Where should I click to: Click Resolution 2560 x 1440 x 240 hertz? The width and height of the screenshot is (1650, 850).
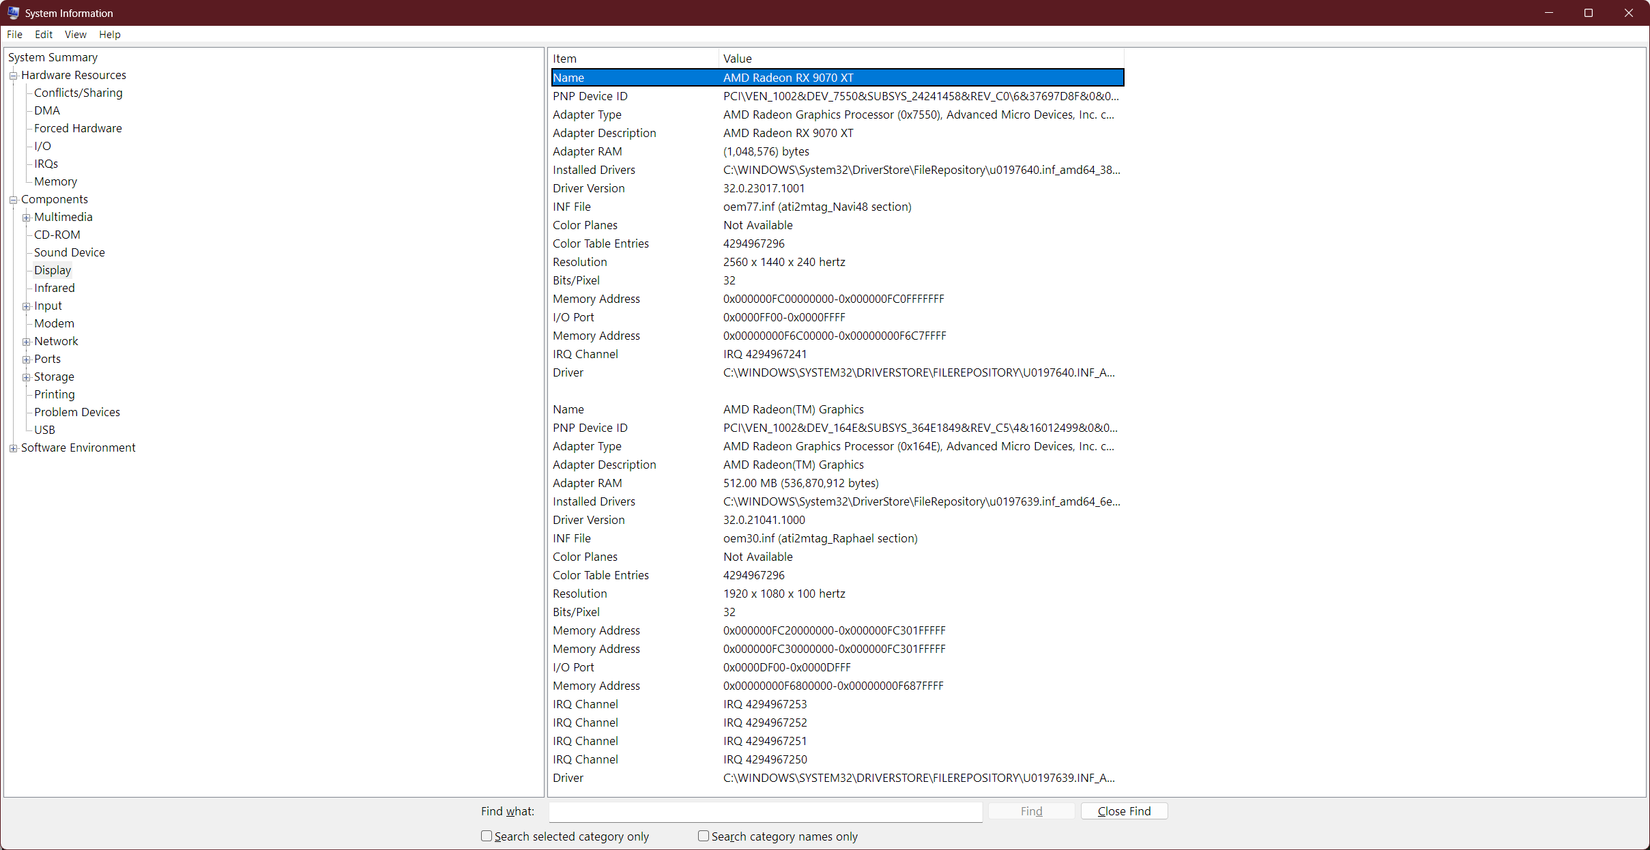[x=784, y=262]
